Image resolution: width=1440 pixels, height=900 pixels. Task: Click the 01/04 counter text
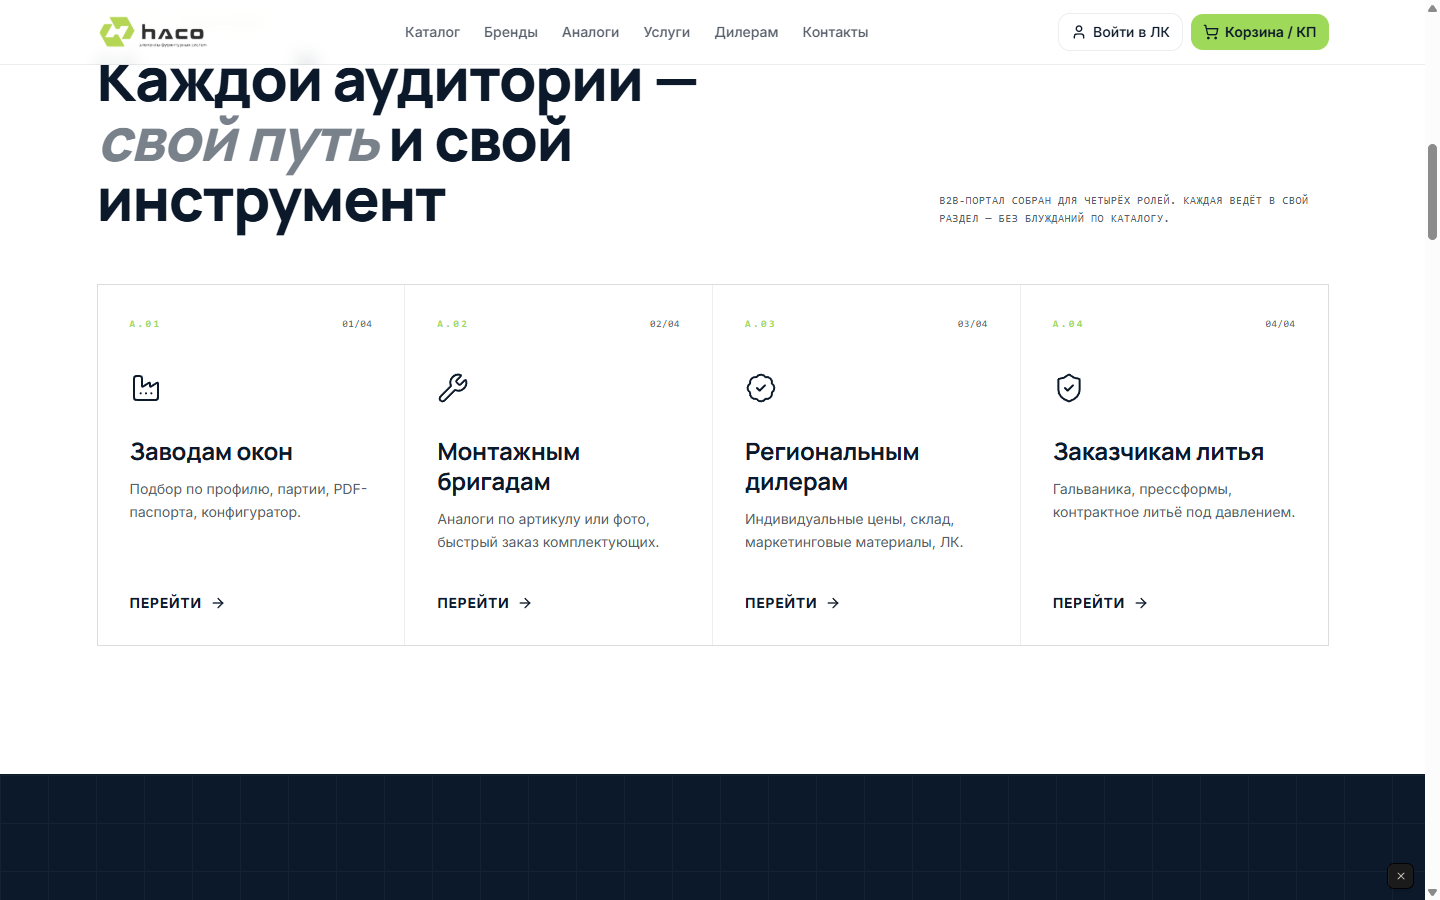click(x=357, y=324)
